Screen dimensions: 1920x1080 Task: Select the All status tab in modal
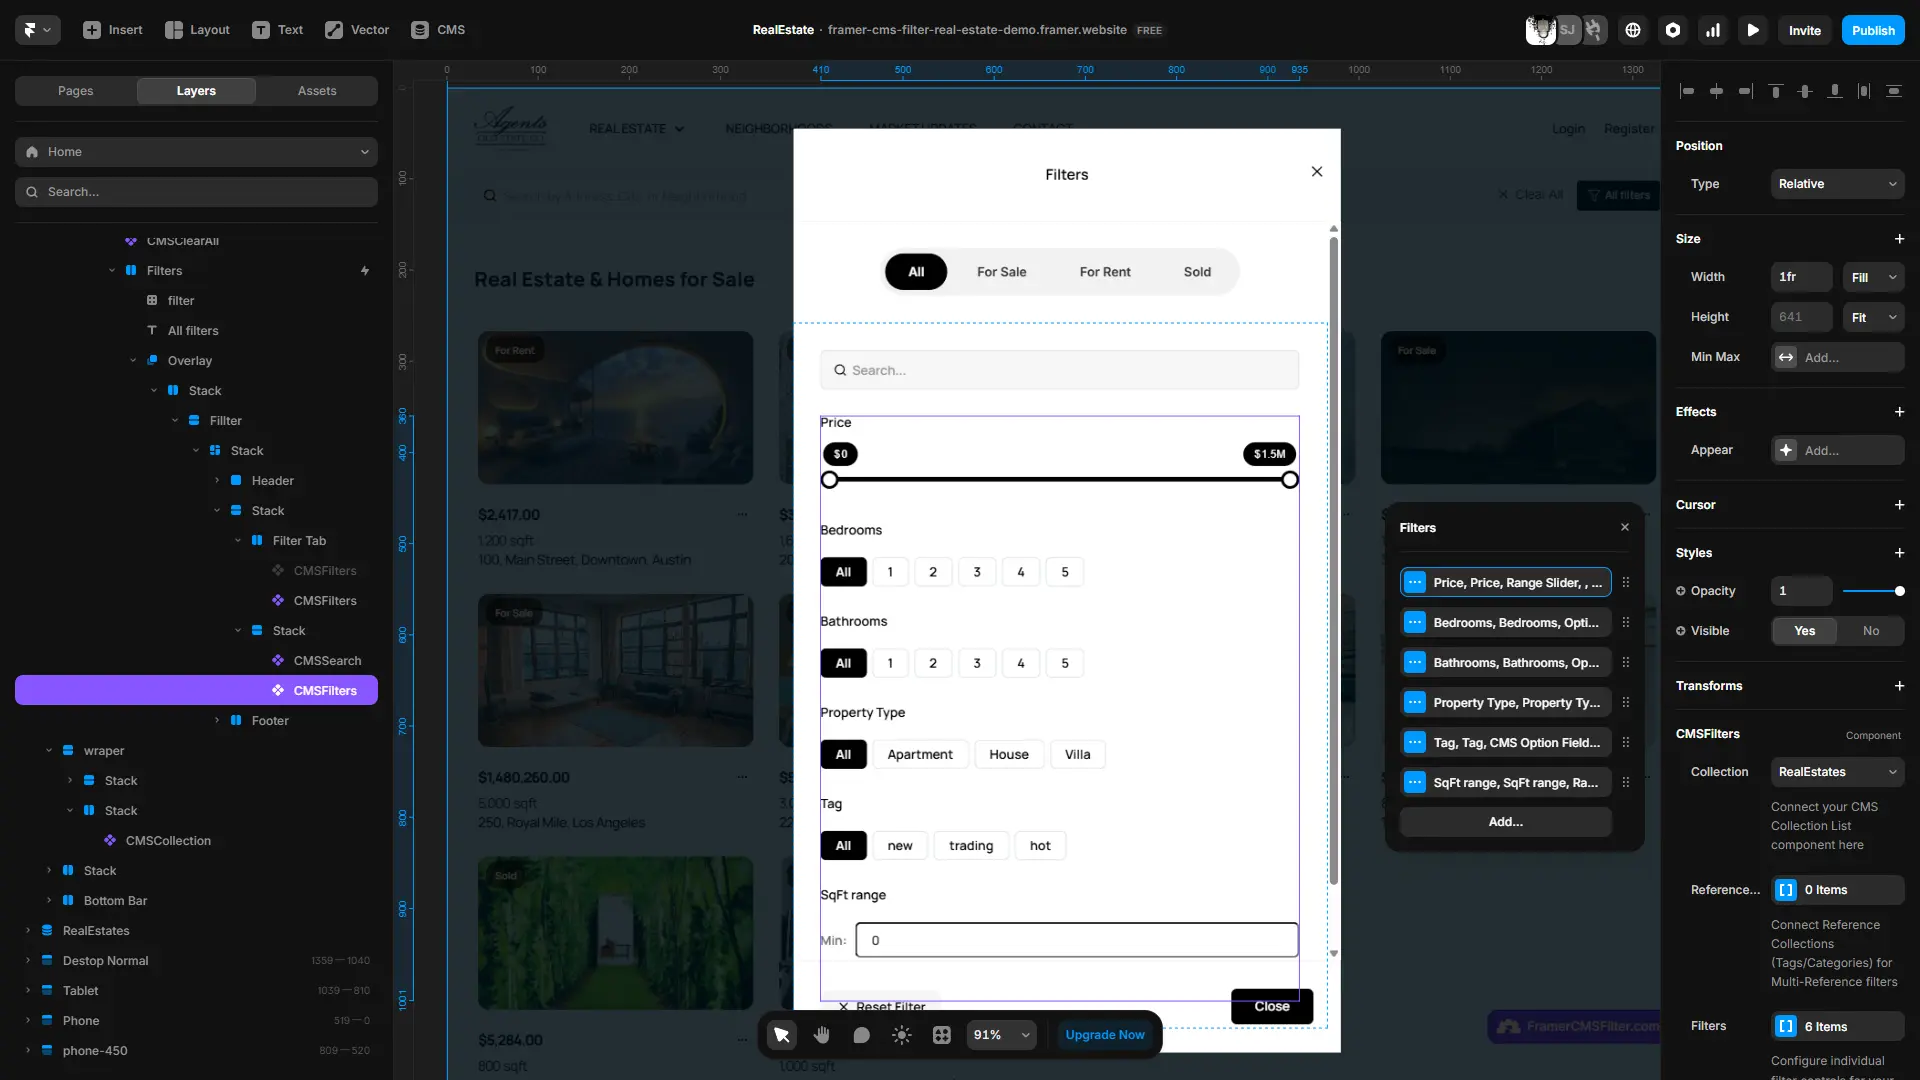(x=916, y=272)
